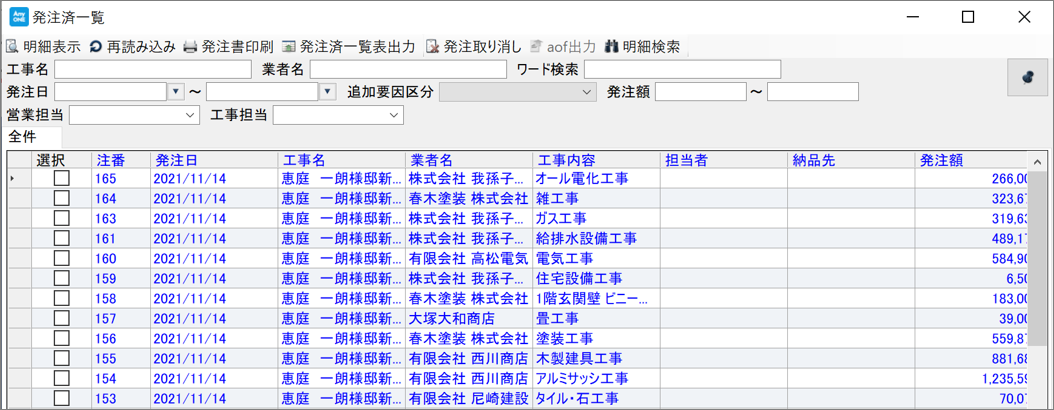This screenshot has width=1054, height=410.
Task: Tick the checkbox for order 157
Action: [x=62, y=318]
